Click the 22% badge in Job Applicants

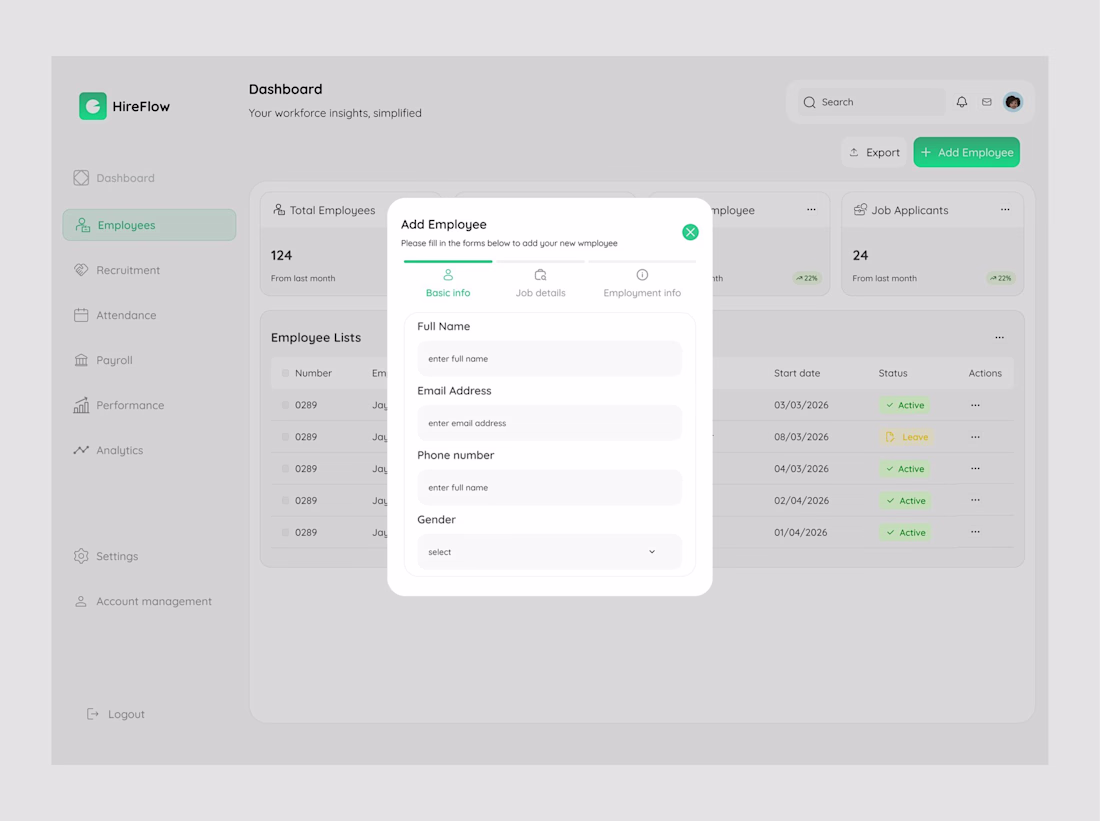point(1000,279)
